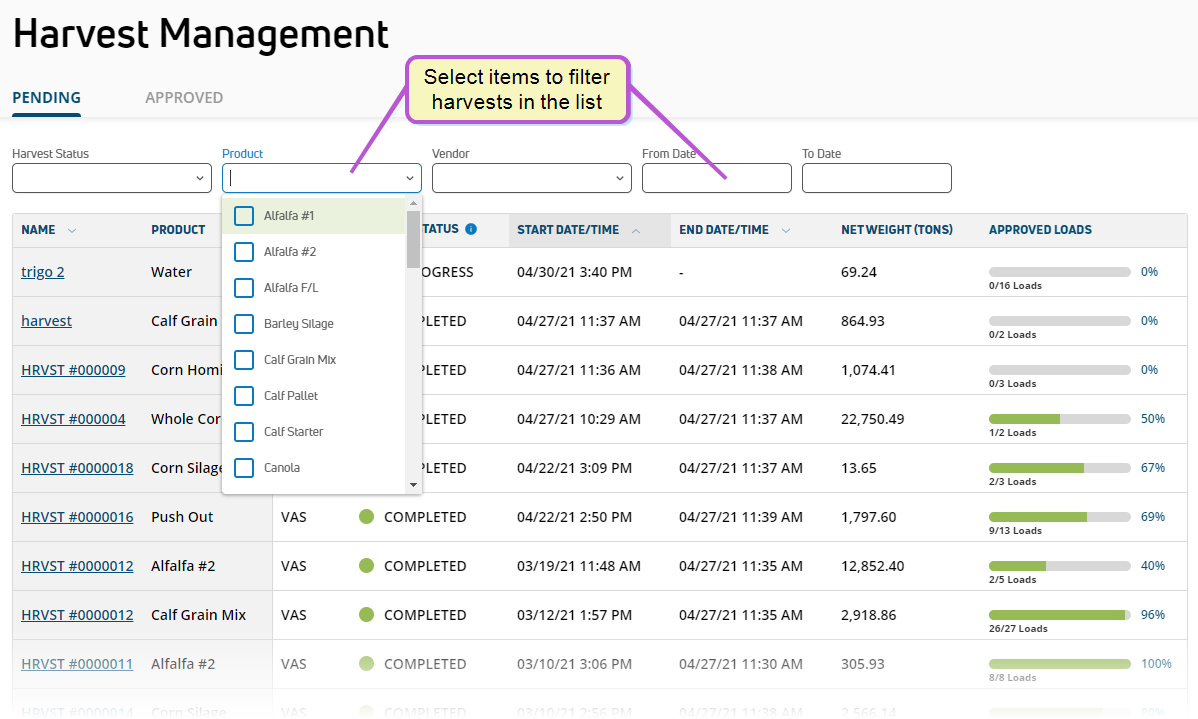Collapse the Product dropdown arrow
The height and width of the screenshot is (719, 1198).
click(410, 178)
